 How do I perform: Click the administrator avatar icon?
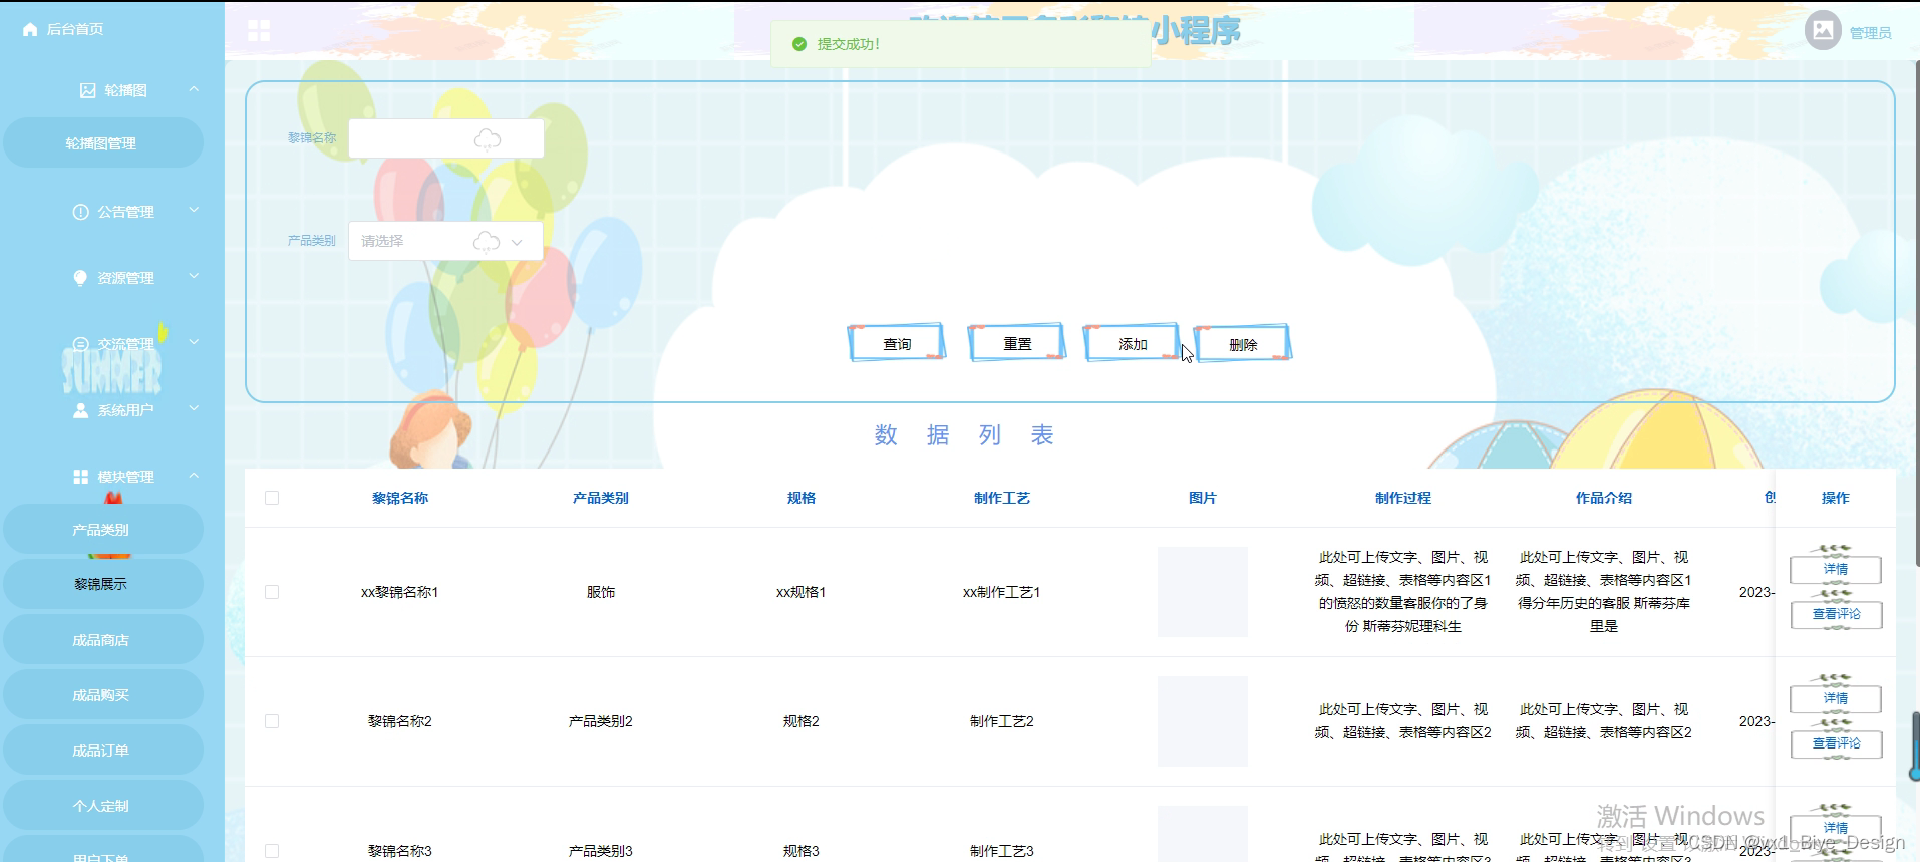pyautogui.click(x=1823, y=30)
